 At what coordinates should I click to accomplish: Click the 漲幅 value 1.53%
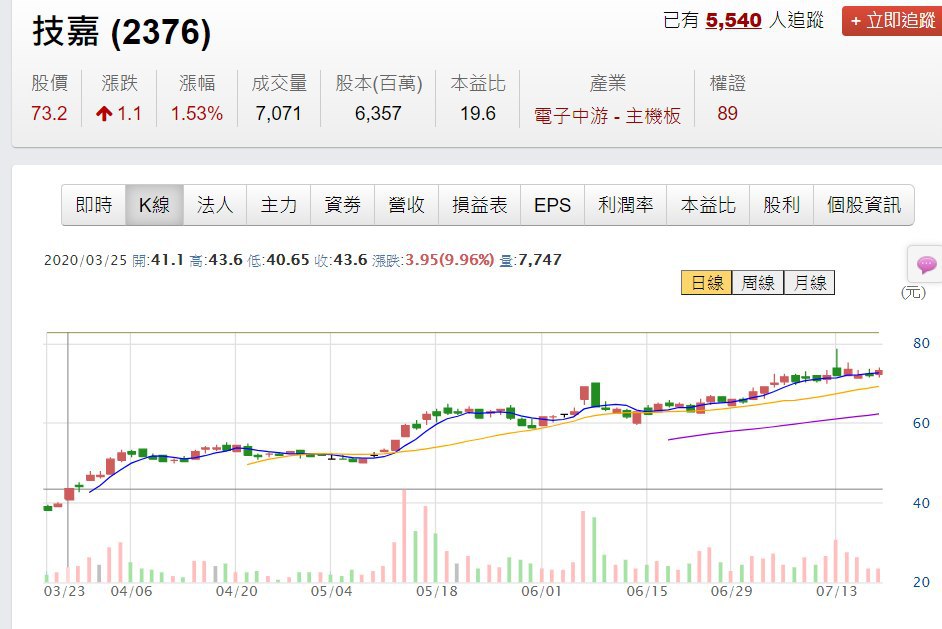click(196, 113)
